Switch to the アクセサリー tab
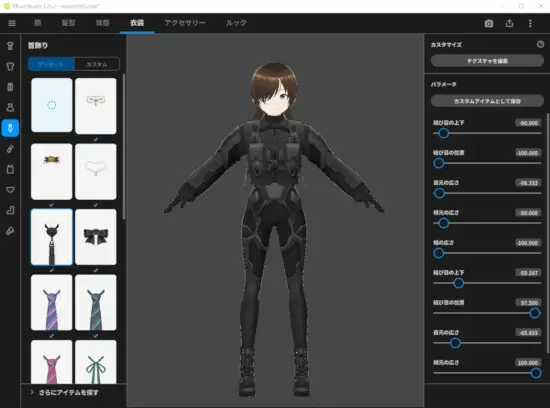This screenshot has height=408, width=550. pyautogui.click(x=185, y=23)
